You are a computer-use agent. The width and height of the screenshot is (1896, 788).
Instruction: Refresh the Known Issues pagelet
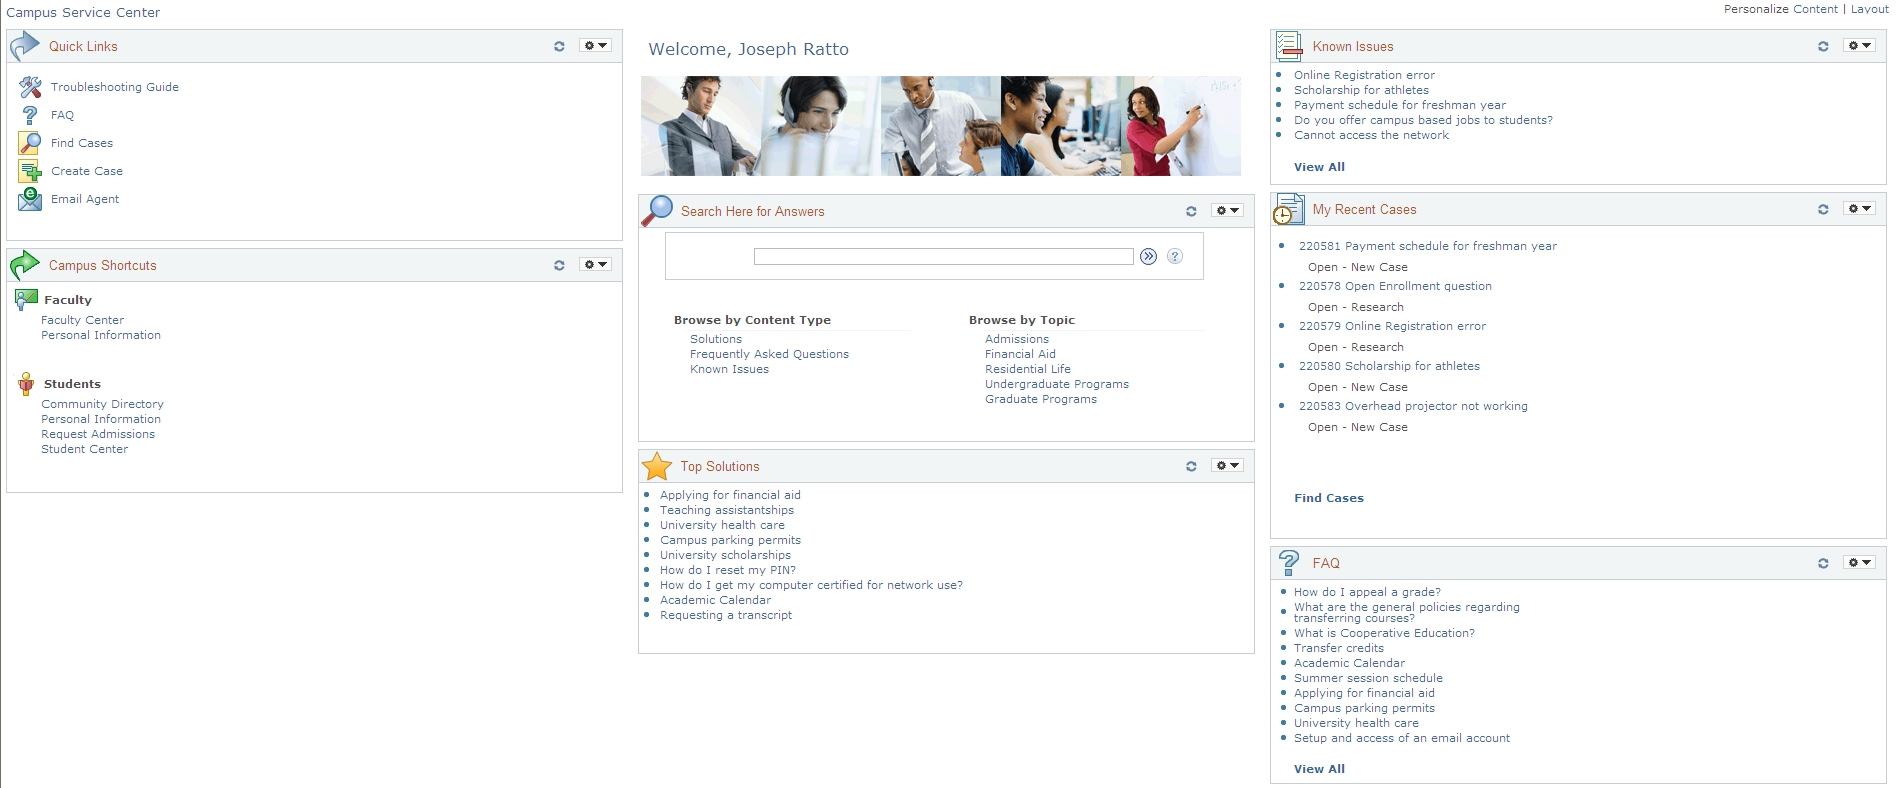(x=1823, y=46)
